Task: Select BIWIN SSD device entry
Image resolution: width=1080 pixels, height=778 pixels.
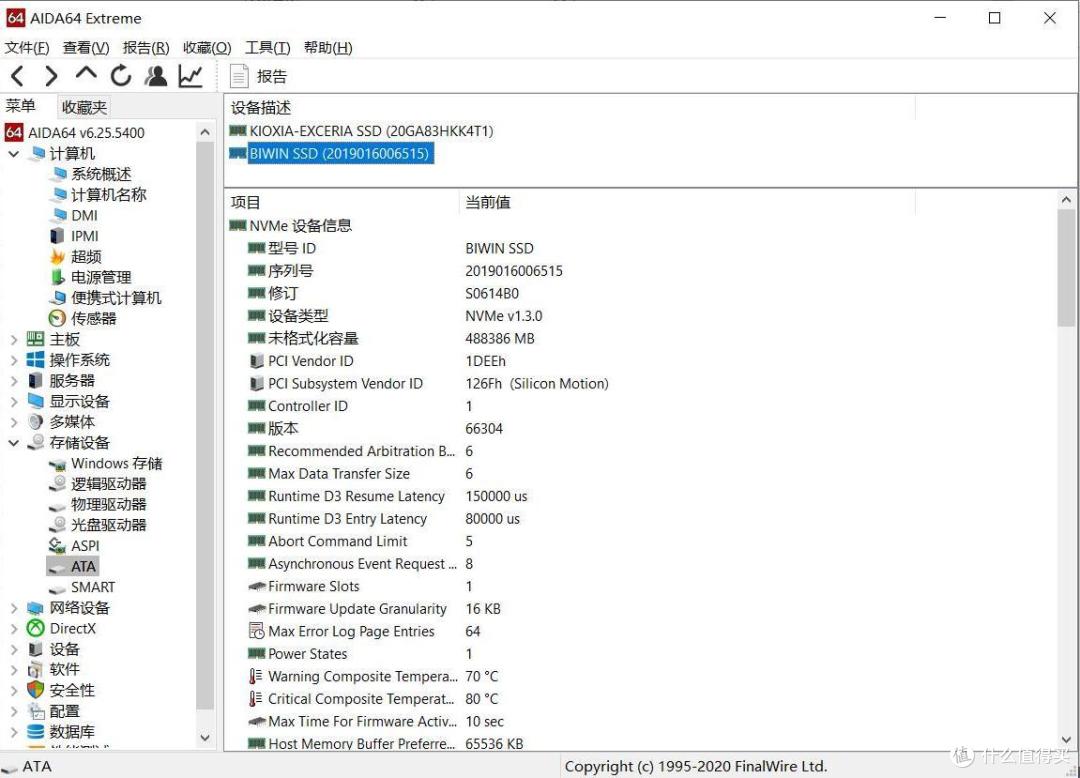Action: click(x=331, y=154)
